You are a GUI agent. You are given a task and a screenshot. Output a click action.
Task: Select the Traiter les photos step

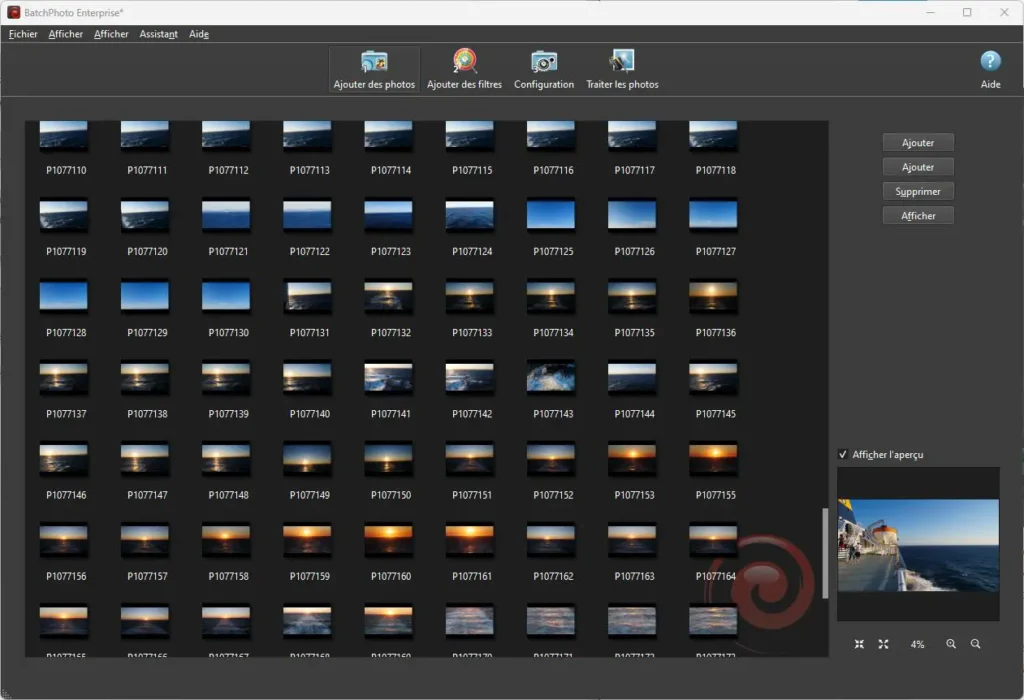pyautogui.click(x=622, y=69)
